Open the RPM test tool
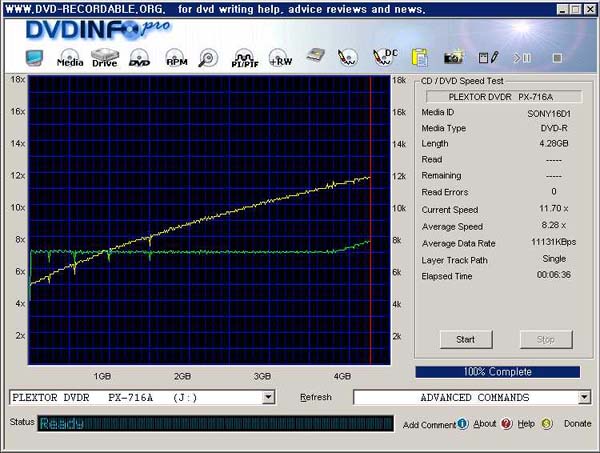Viewport: 600px width, 453px height. pyautogui.click(x=176, y=59)
